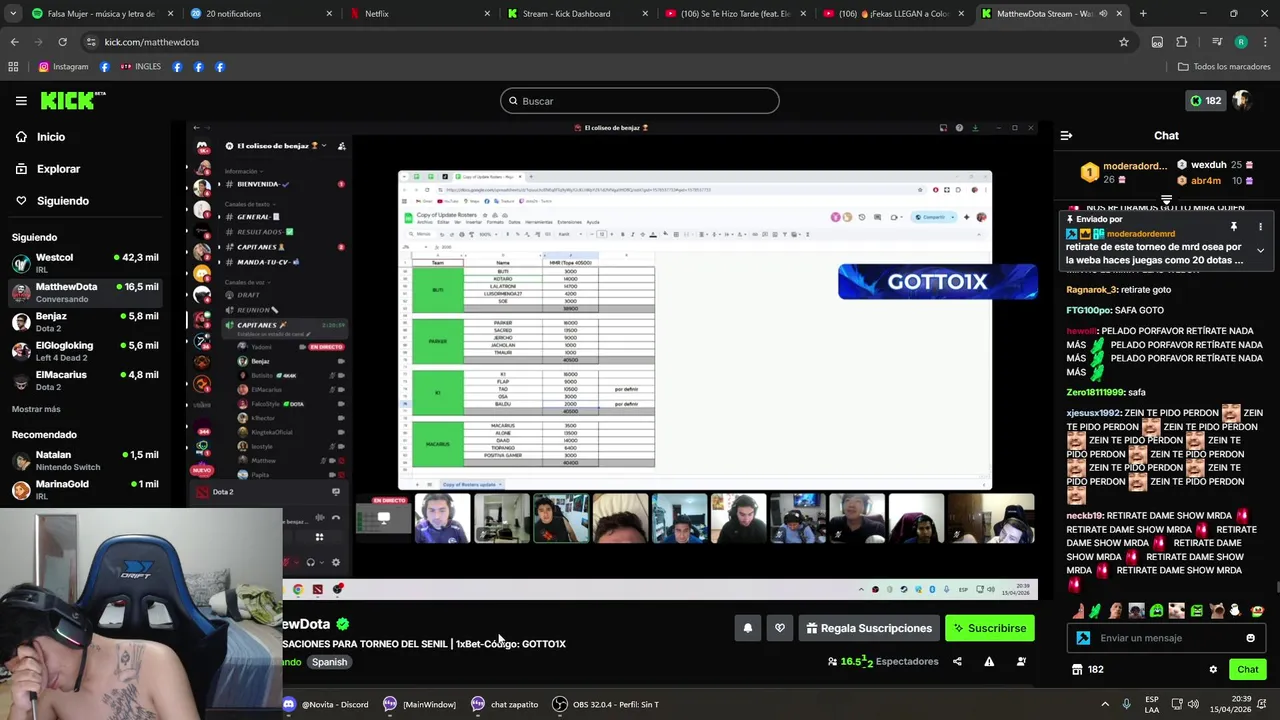Viewport: 1280px width, 720px height.
Task: Open Discord app in taskbar
Action: coord(326,704)
